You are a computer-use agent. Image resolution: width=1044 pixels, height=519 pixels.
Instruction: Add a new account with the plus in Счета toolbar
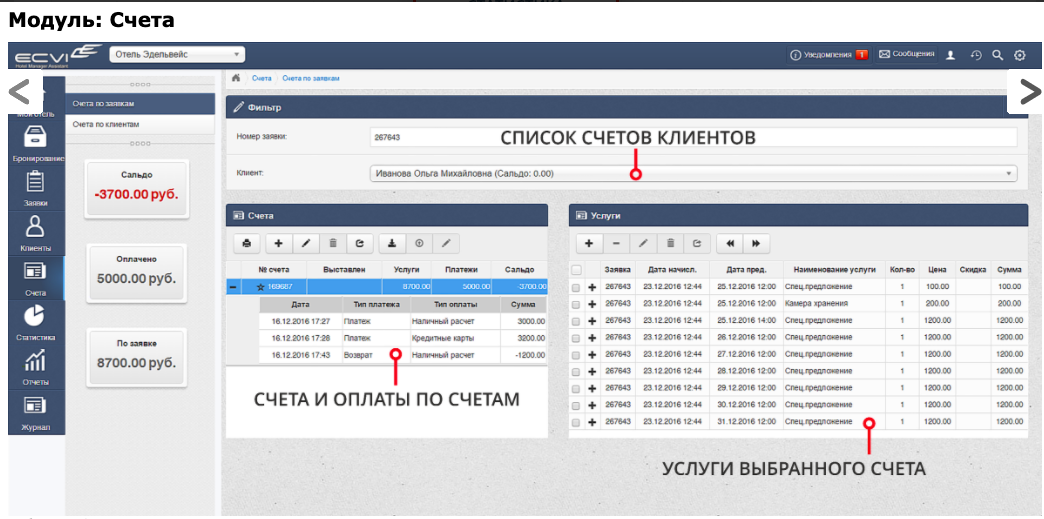(279, 244)
